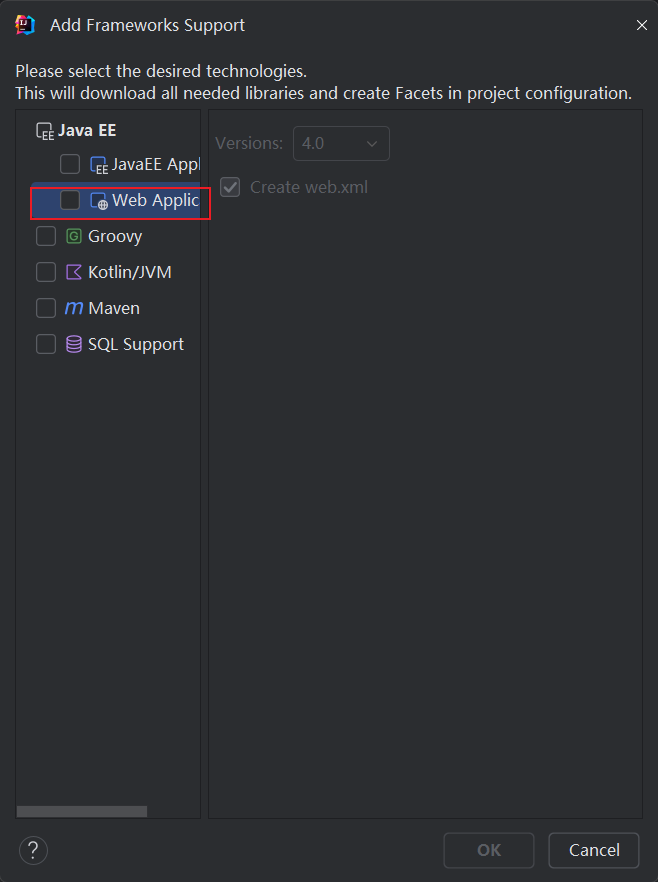Screen dimensions: 658x882
Task: Click the SQL Support database icon
Action: (74, 344)
